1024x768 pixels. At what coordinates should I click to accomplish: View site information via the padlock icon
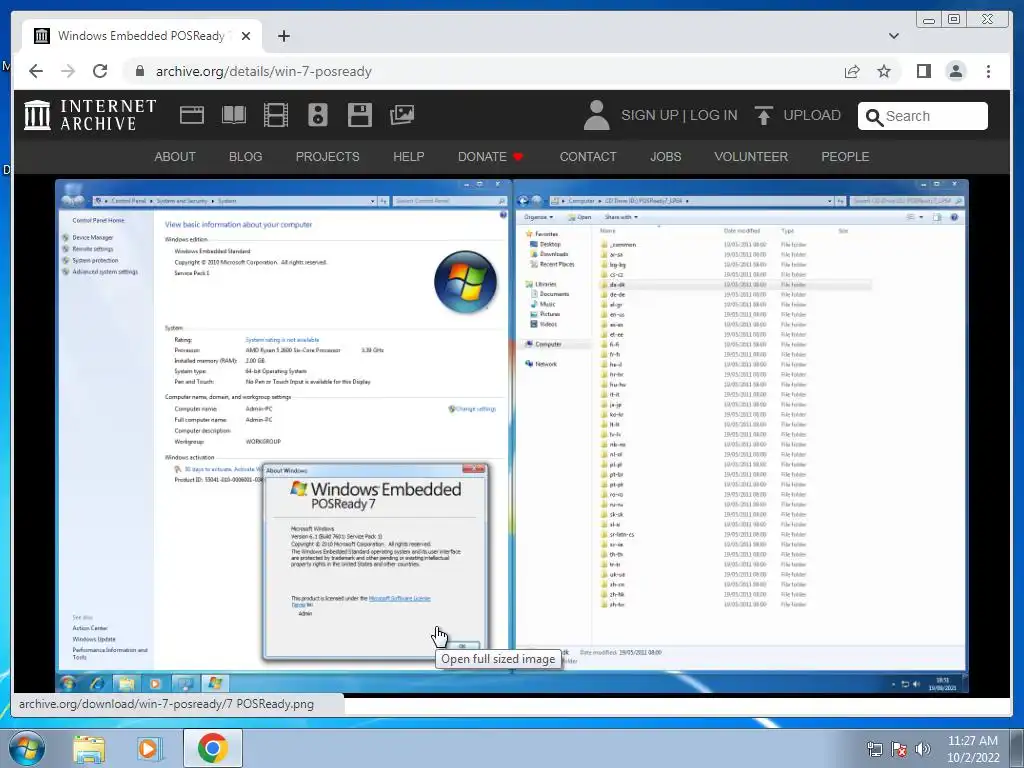pyautogui.click(x=139, y=71)
